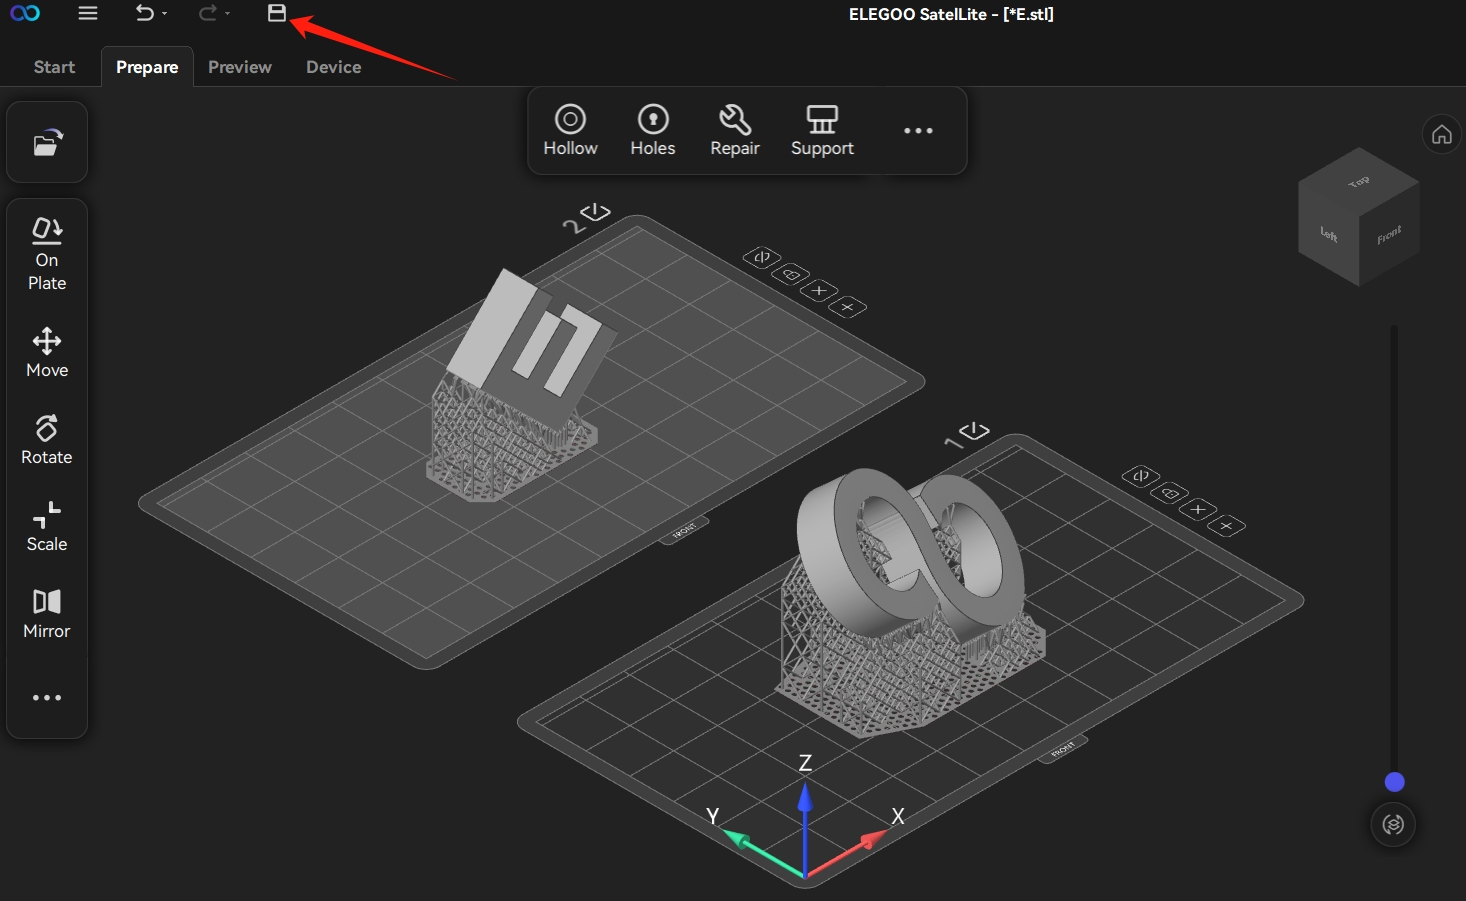Activate the Mirror tool
The height and width of the screenshot is (901, 1466).
[x=47, y=614]
